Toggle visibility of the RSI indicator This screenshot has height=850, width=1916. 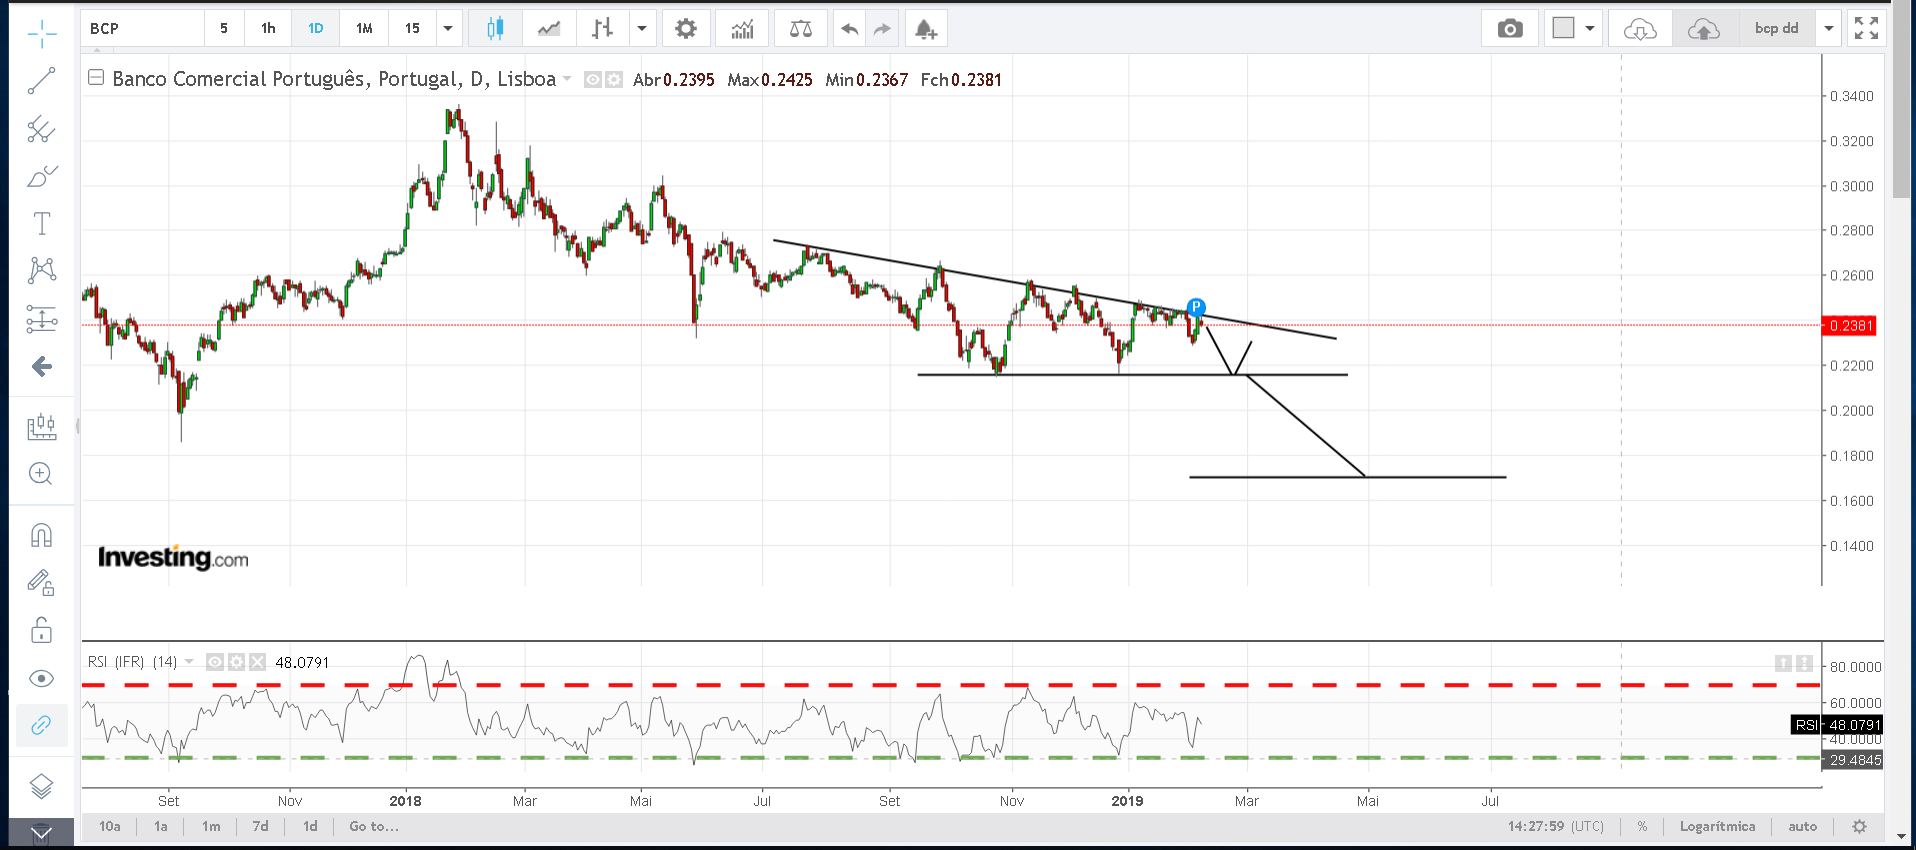click(215, 662)
